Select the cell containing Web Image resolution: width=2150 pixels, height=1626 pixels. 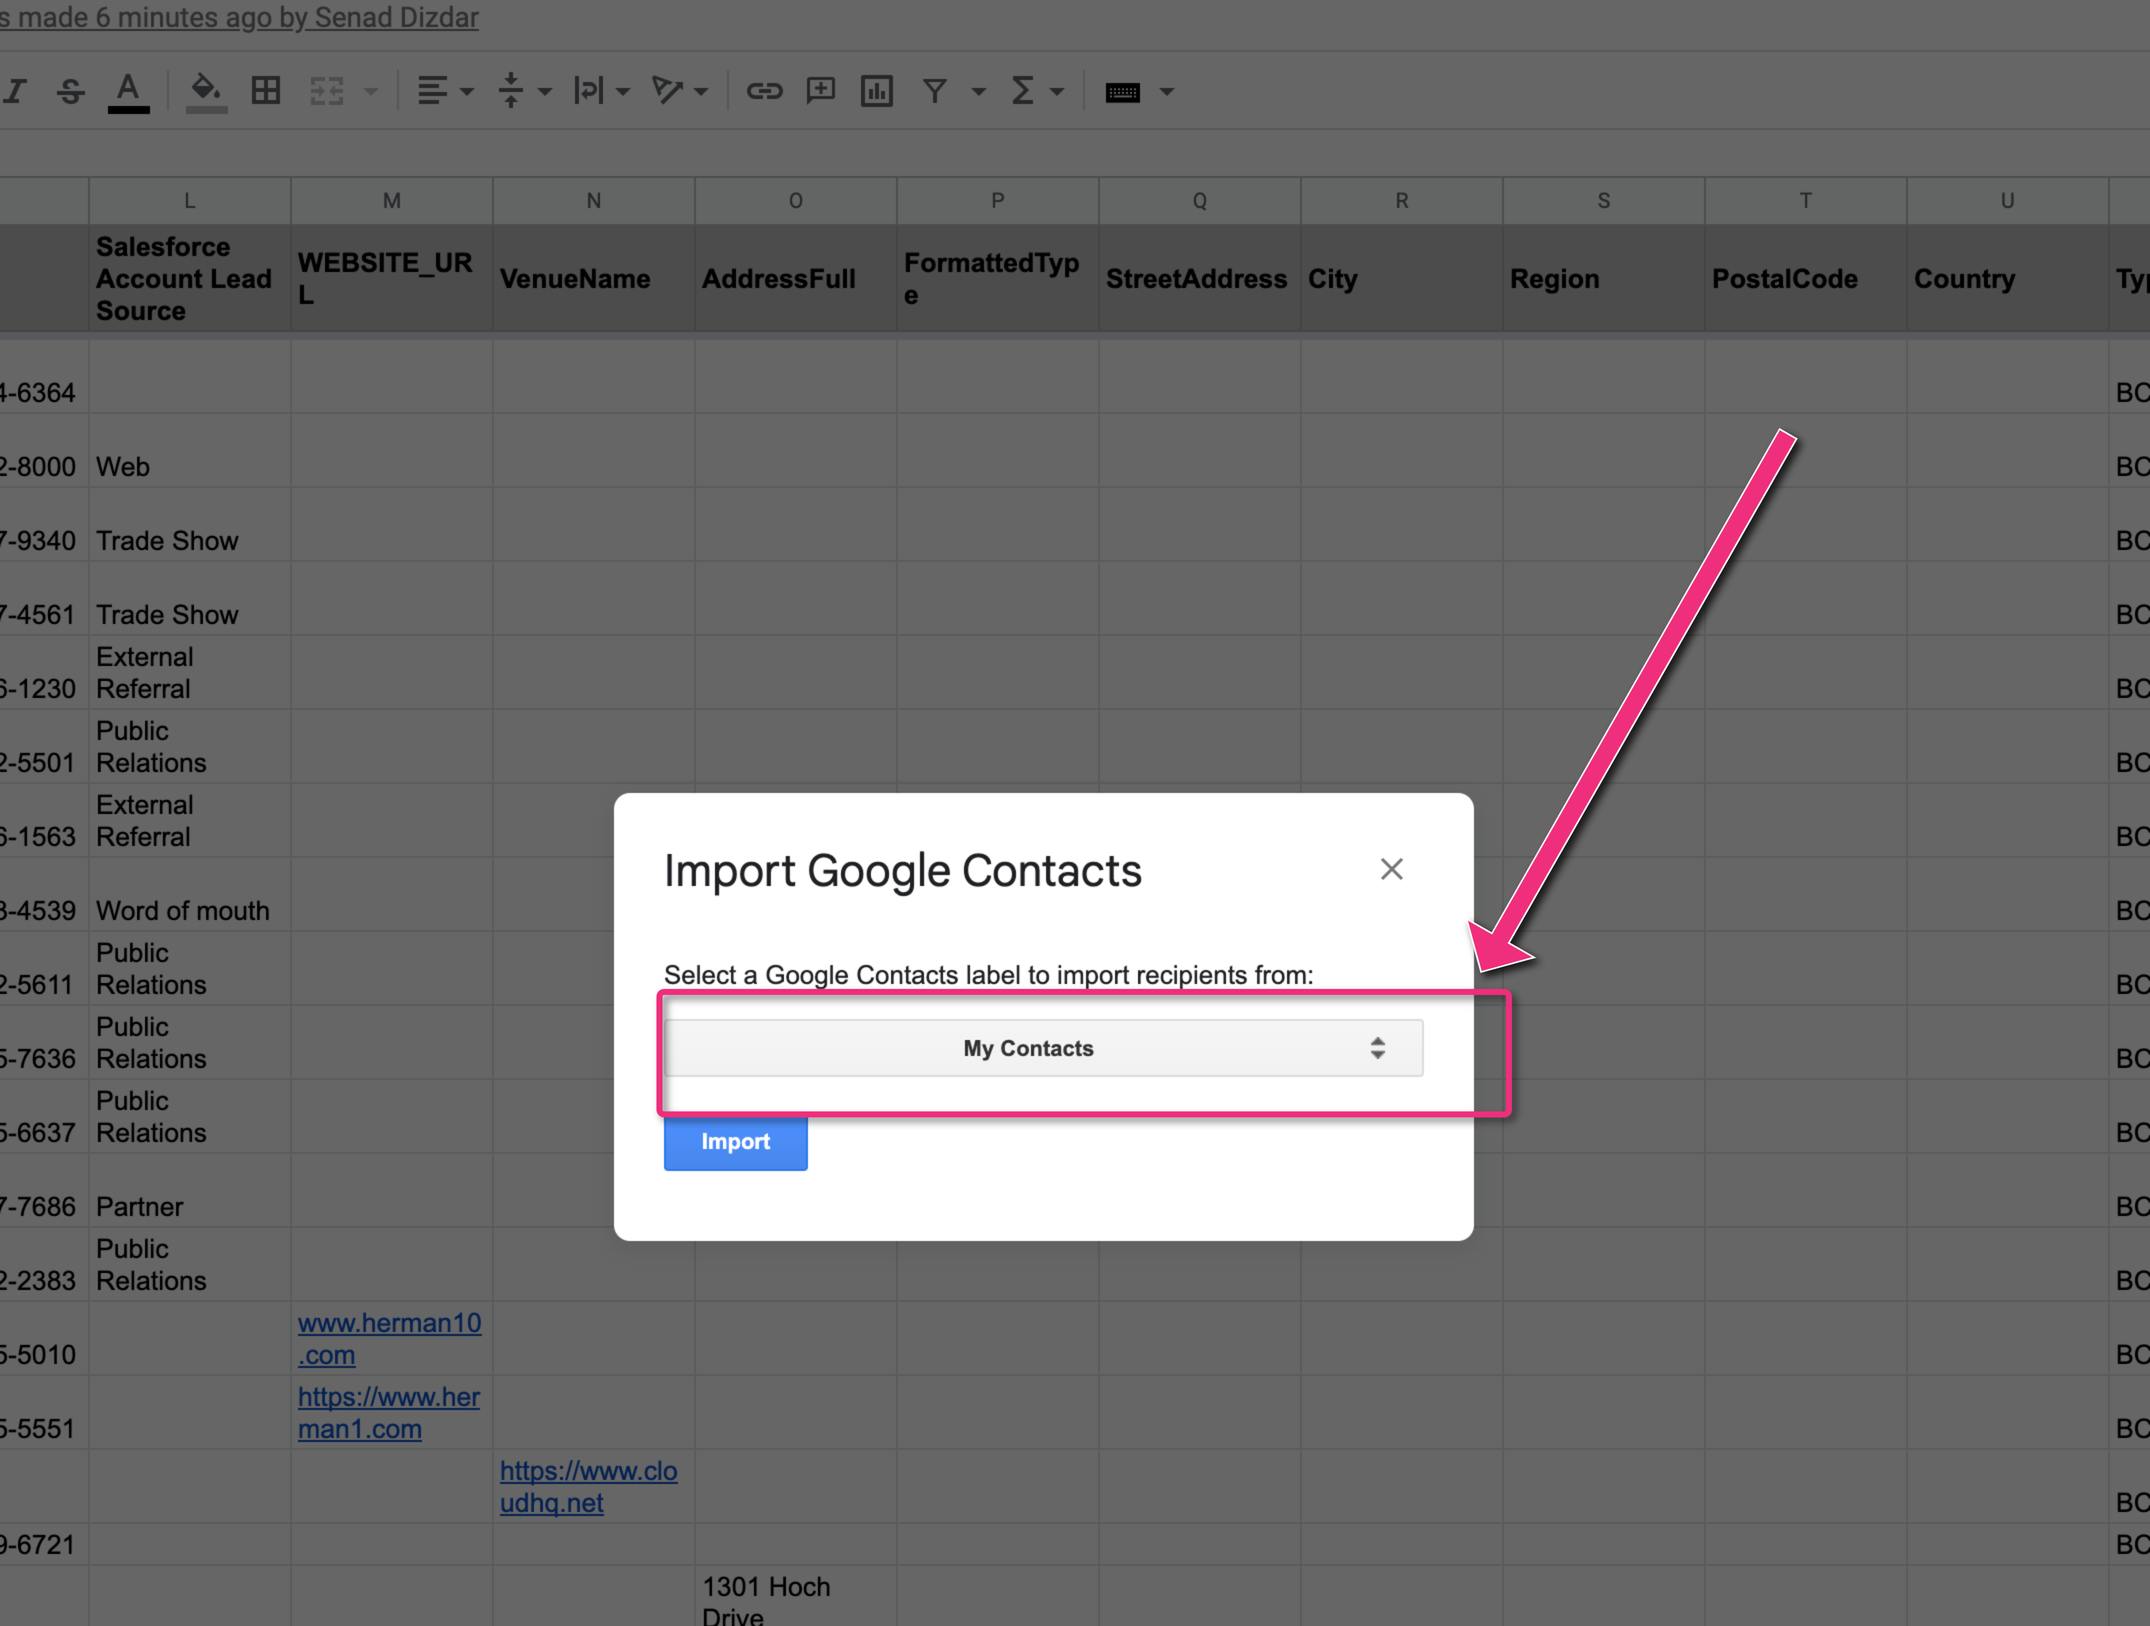[190, 451]
